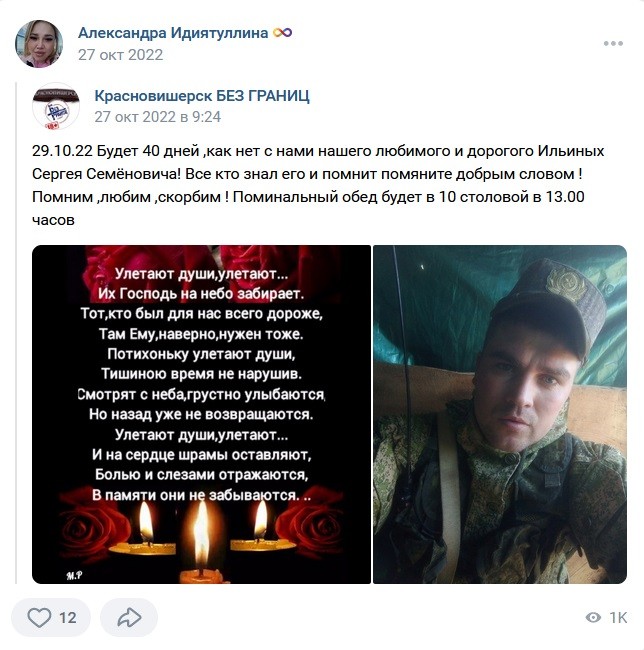Viewport: 644px width, 650px height.
Task: Open the three-dots post options menu
Action: pyautogui.click(x=613, y=44)
